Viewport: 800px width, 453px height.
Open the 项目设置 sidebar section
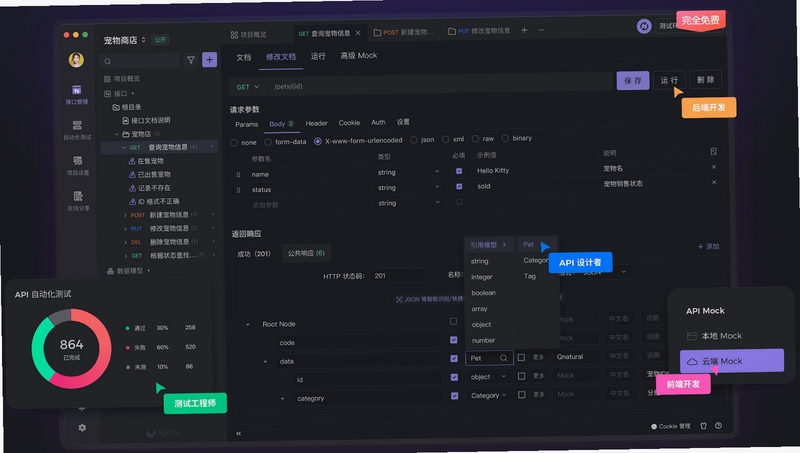(x=78, y=165)
